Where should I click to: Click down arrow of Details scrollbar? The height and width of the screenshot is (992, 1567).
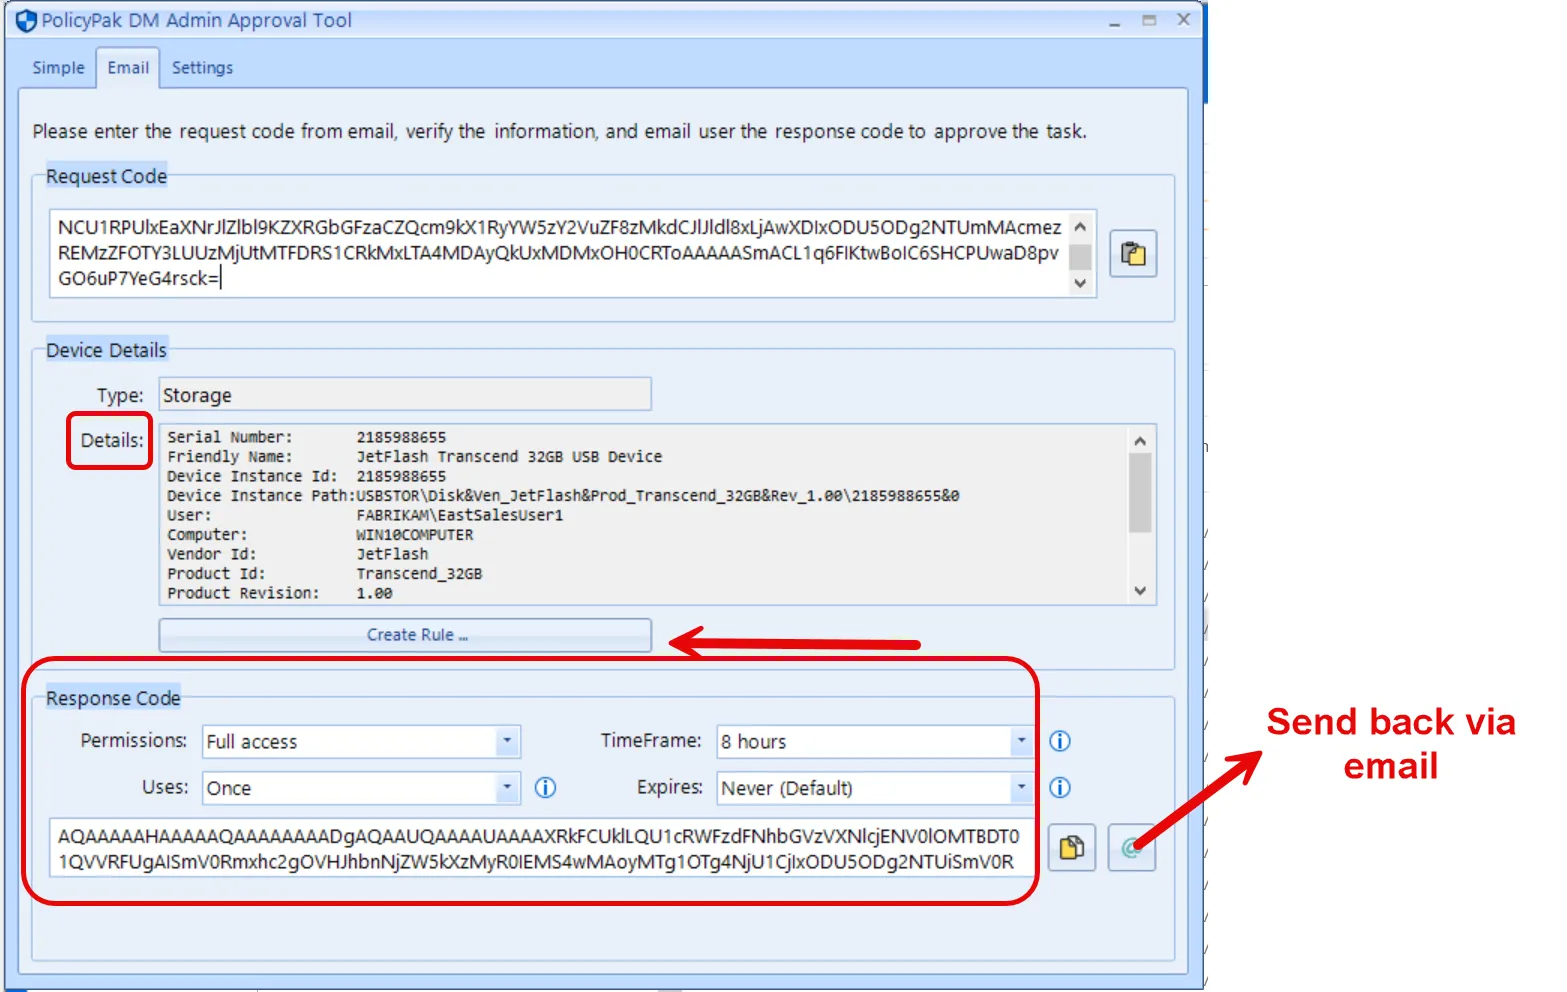(x=1140, y=591)
